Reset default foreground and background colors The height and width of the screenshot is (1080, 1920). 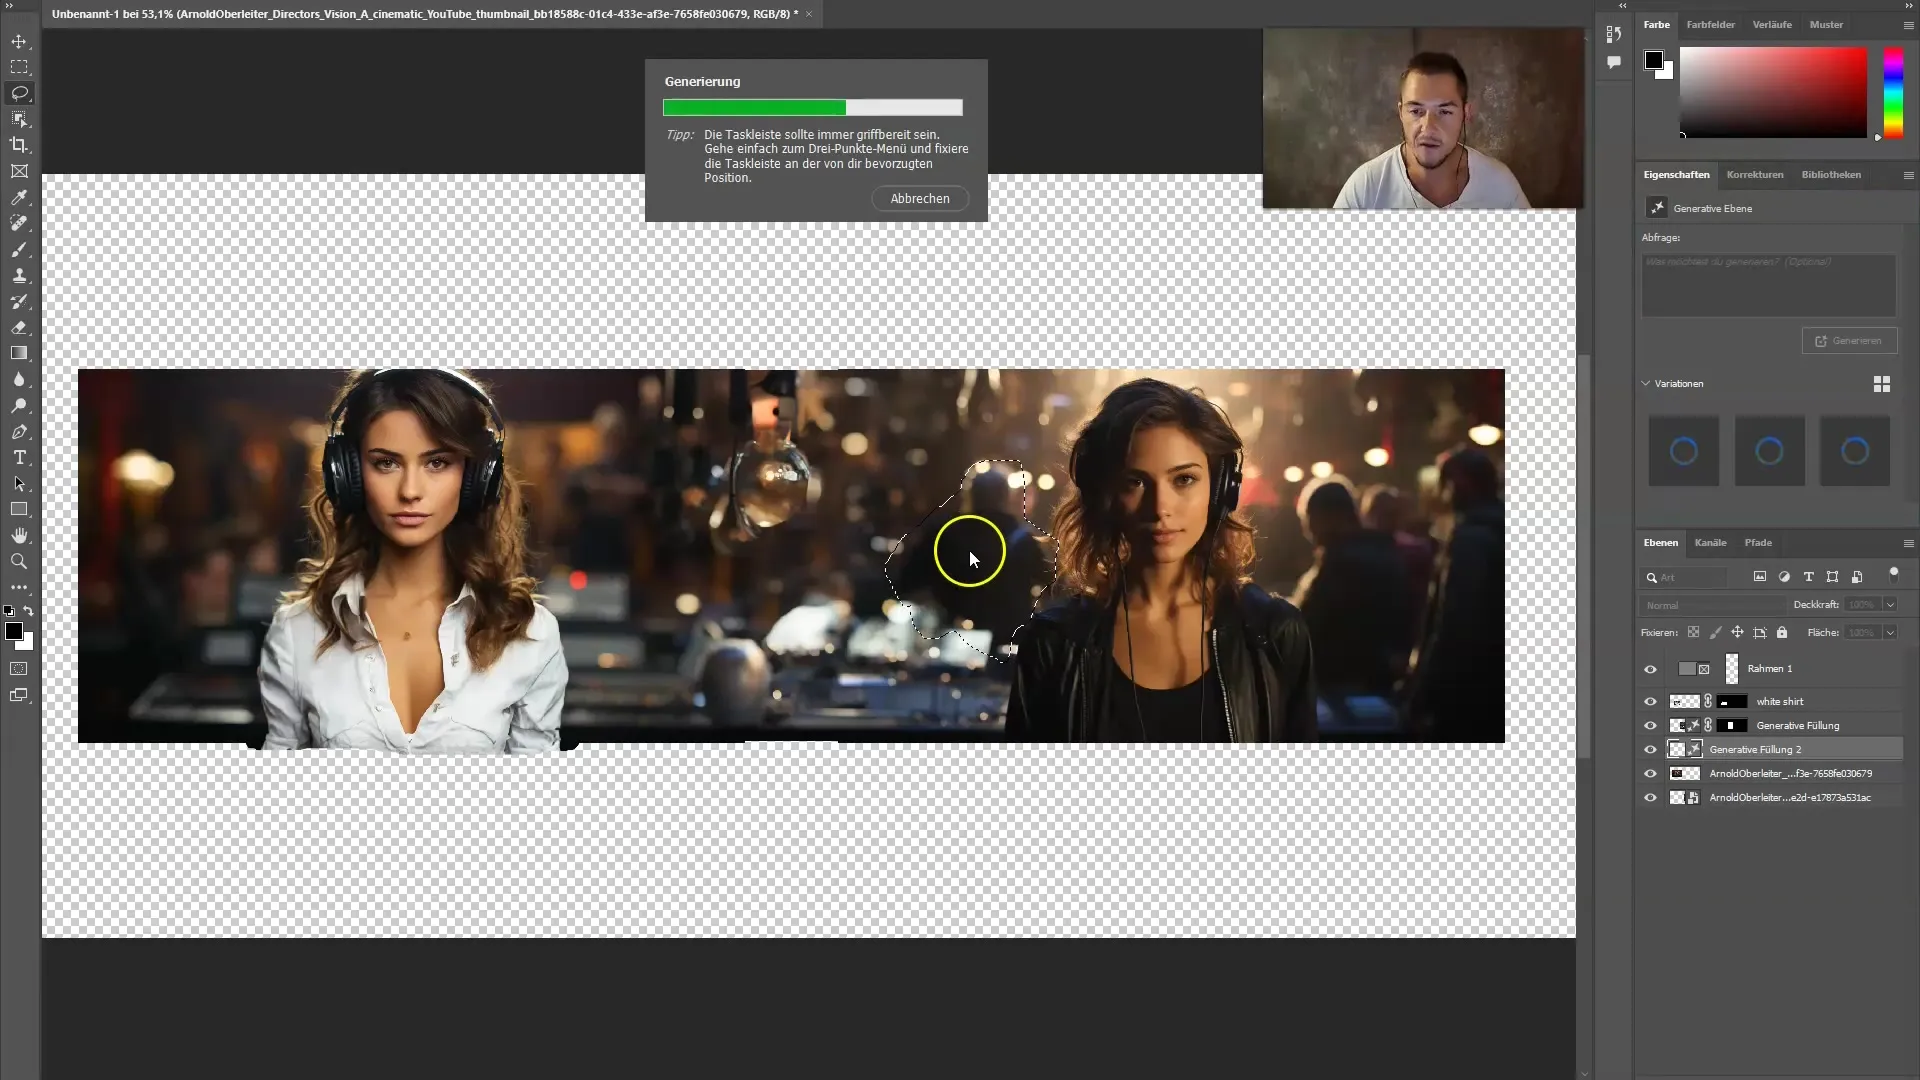point(9,611)
